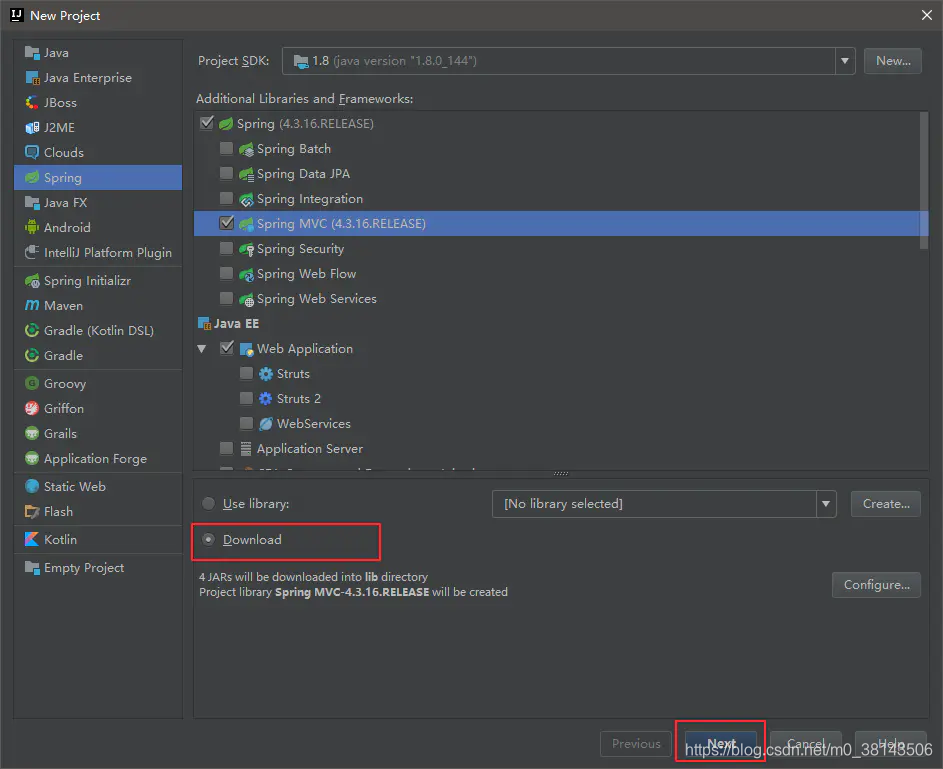Uncheck the Spring MVC checkbox
The height and width of the screenshot is (769, 943).
pyautogui.click(x=227, y=223)
